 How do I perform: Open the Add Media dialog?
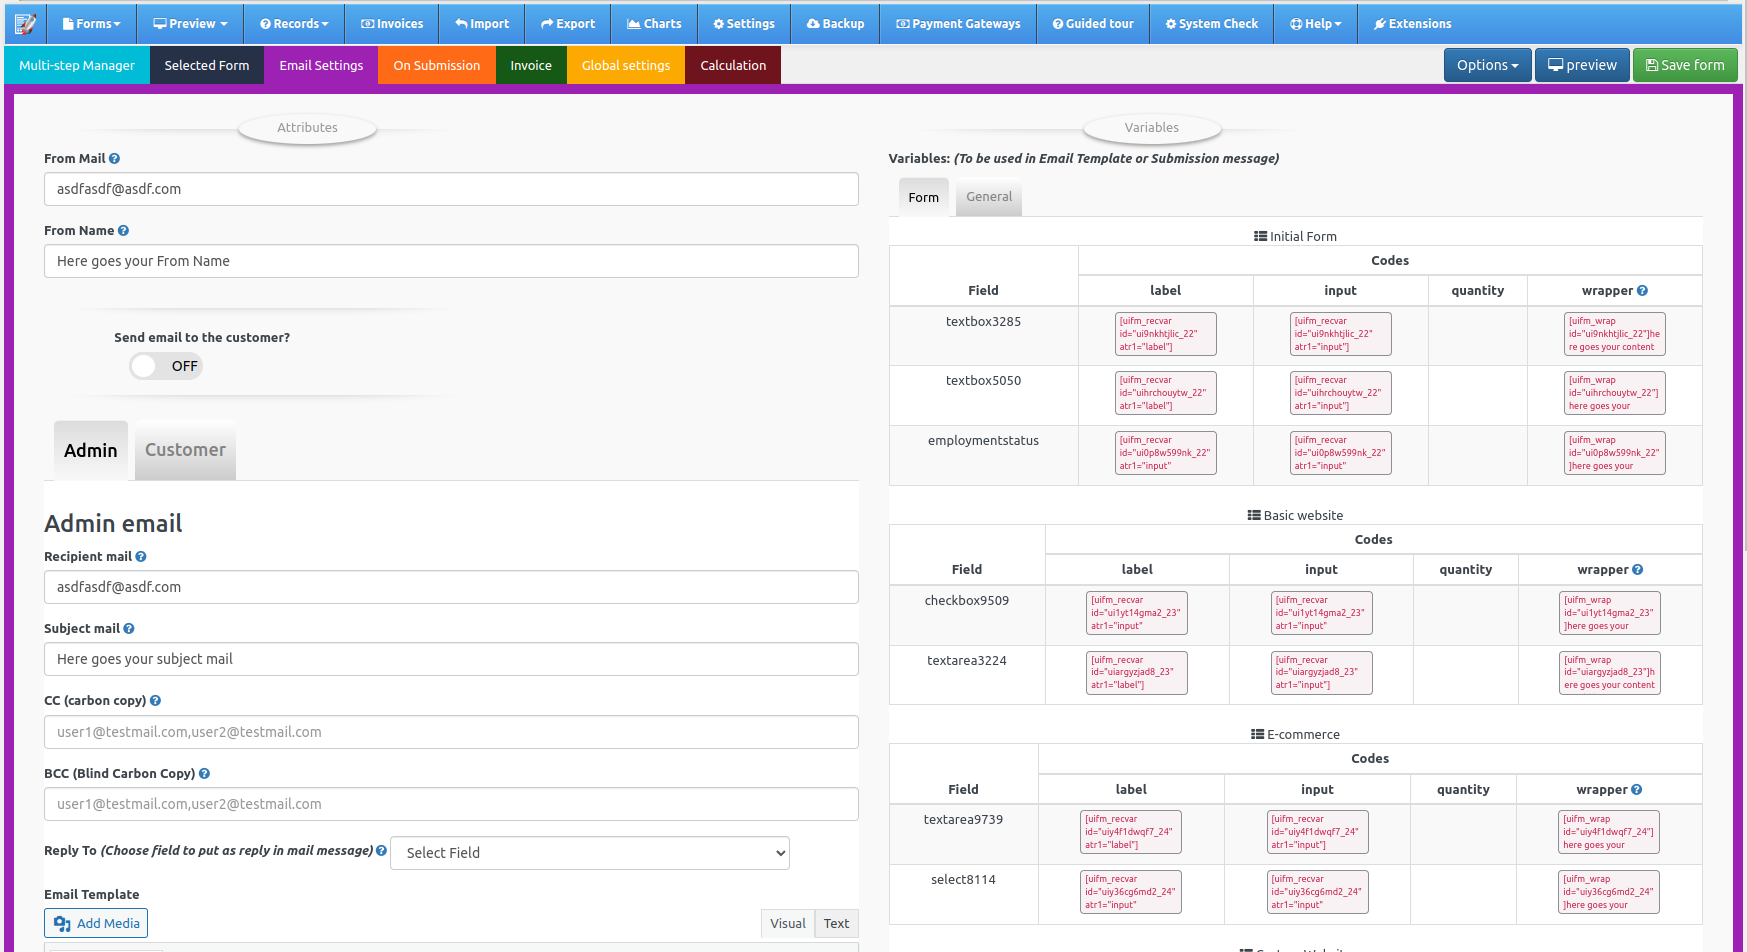(95, 922)
